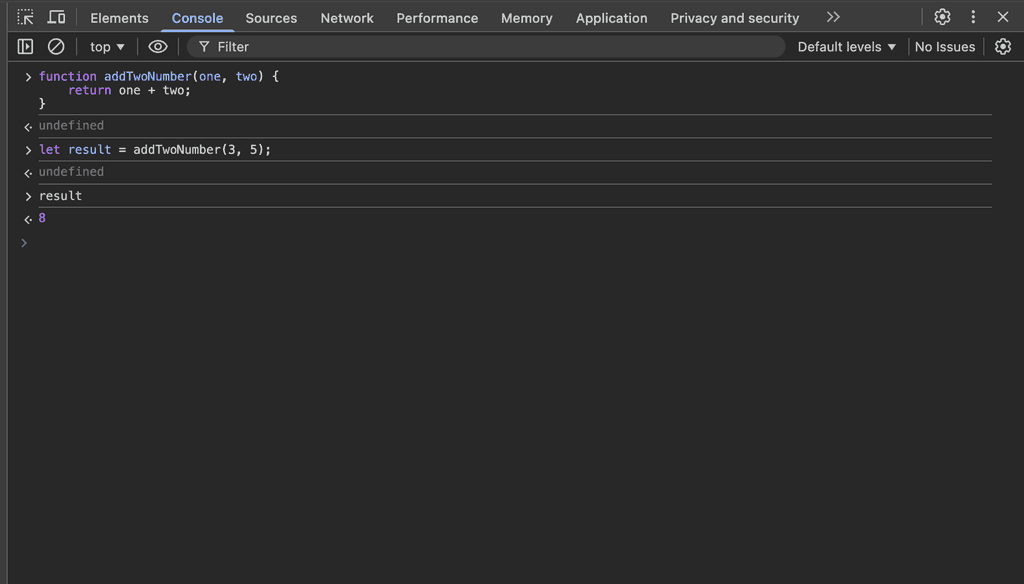Screen dimensions: 1024x584
Task: Open console settings gear icon
Action: [1003, 47]
